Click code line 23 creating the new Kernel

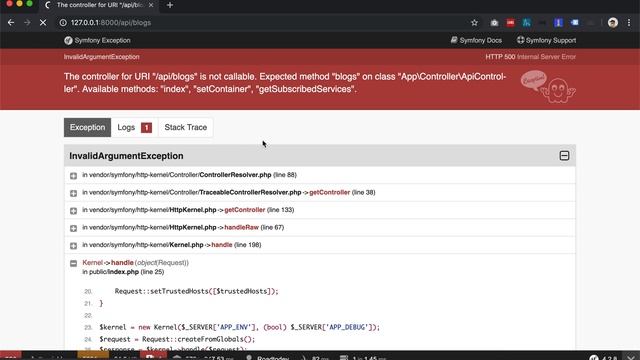(240, 327)
